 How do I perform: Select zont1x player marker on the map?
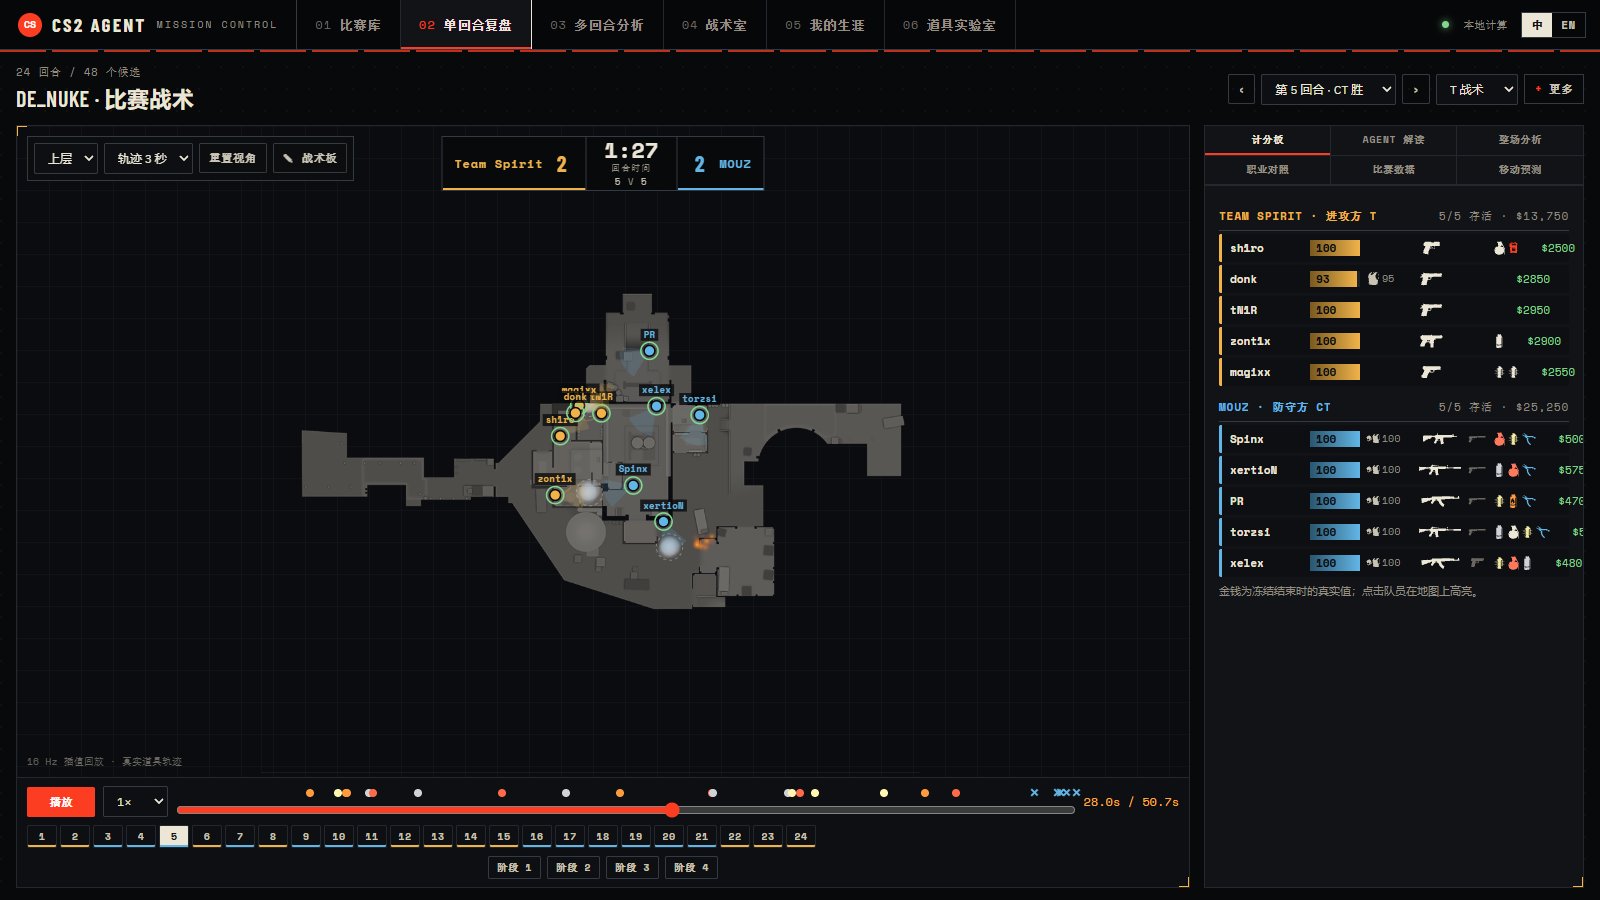555,495
